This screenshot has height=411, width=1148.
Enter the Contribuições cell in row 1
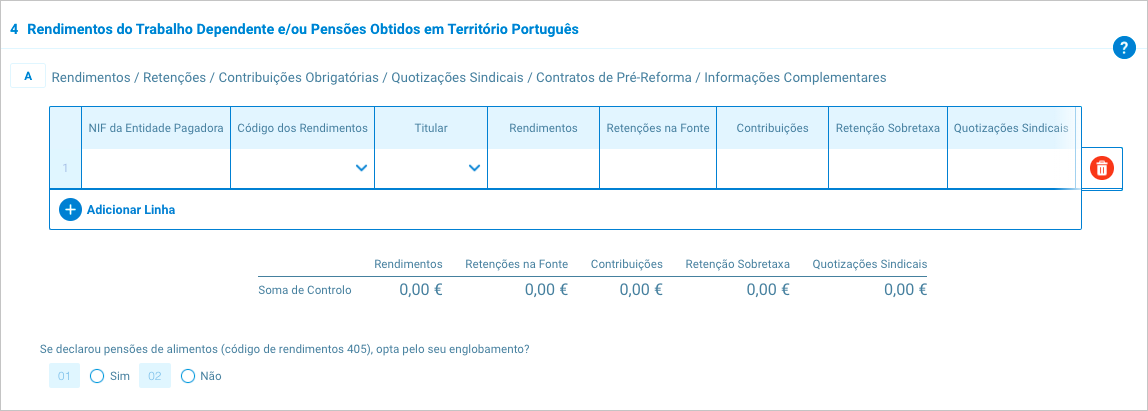coord(772,168)
